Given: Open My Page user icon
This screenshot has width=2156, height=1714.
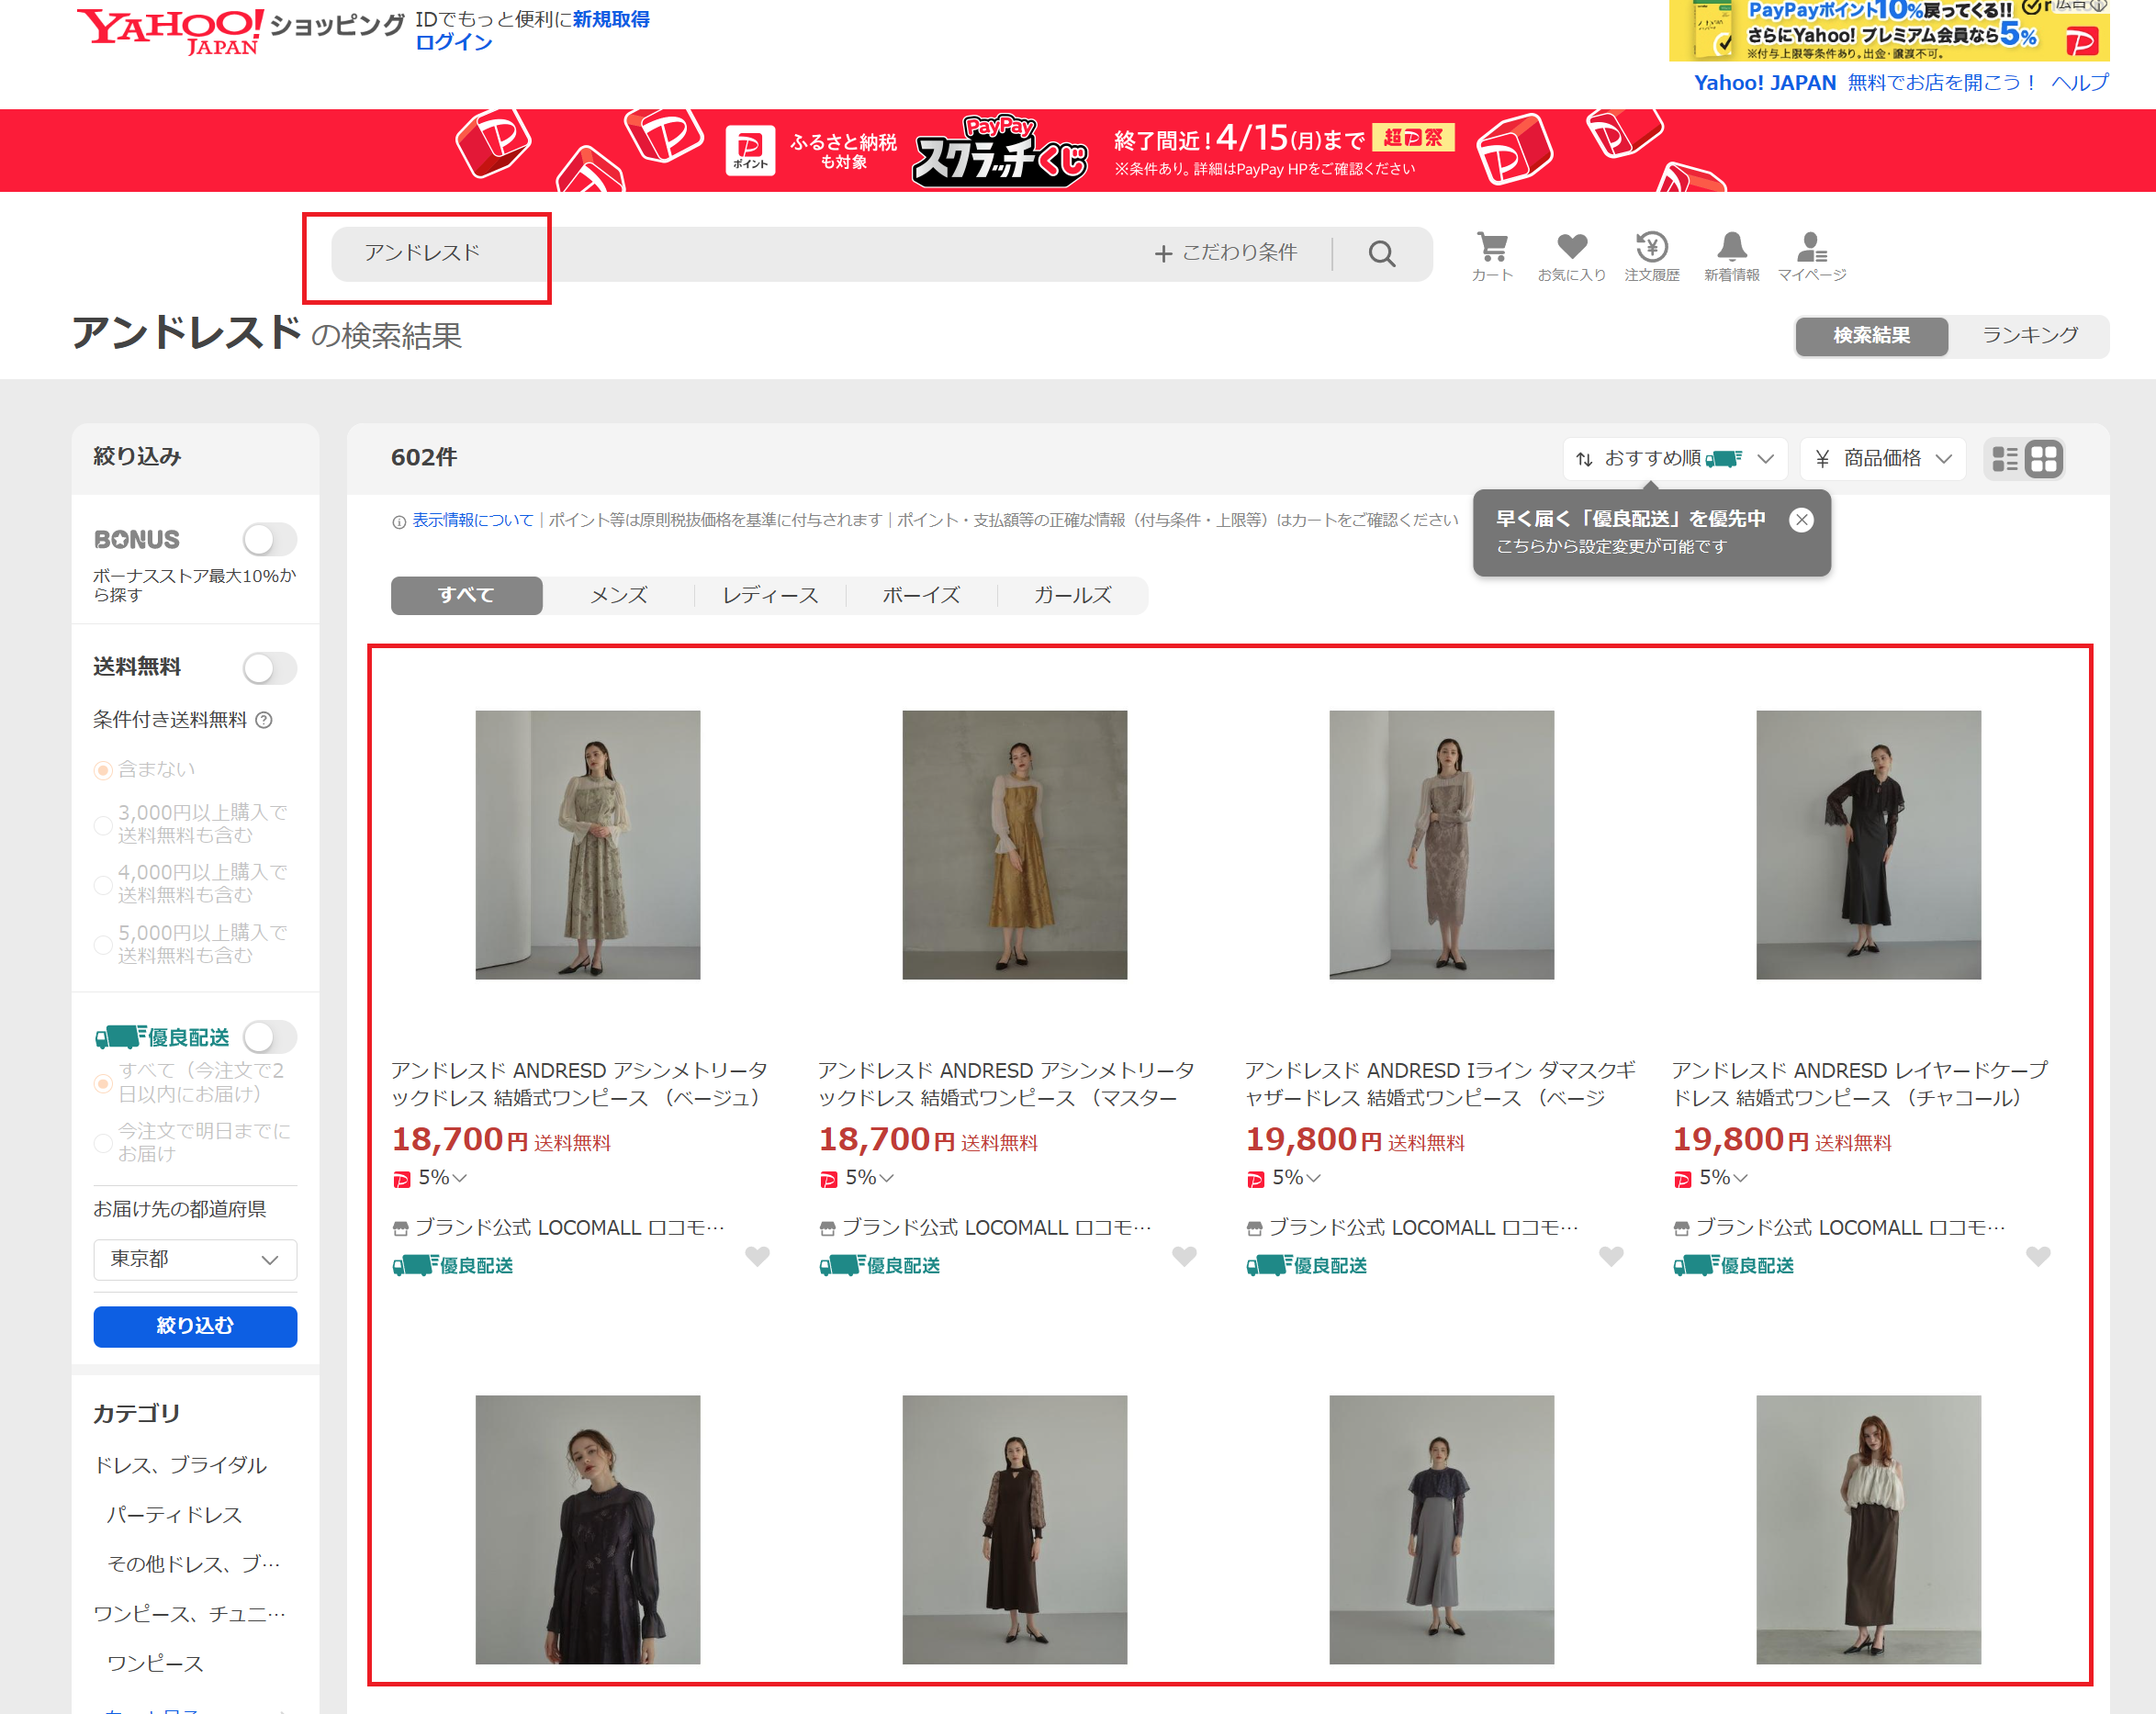Looking at the screenshot, I should [1811, 248].
